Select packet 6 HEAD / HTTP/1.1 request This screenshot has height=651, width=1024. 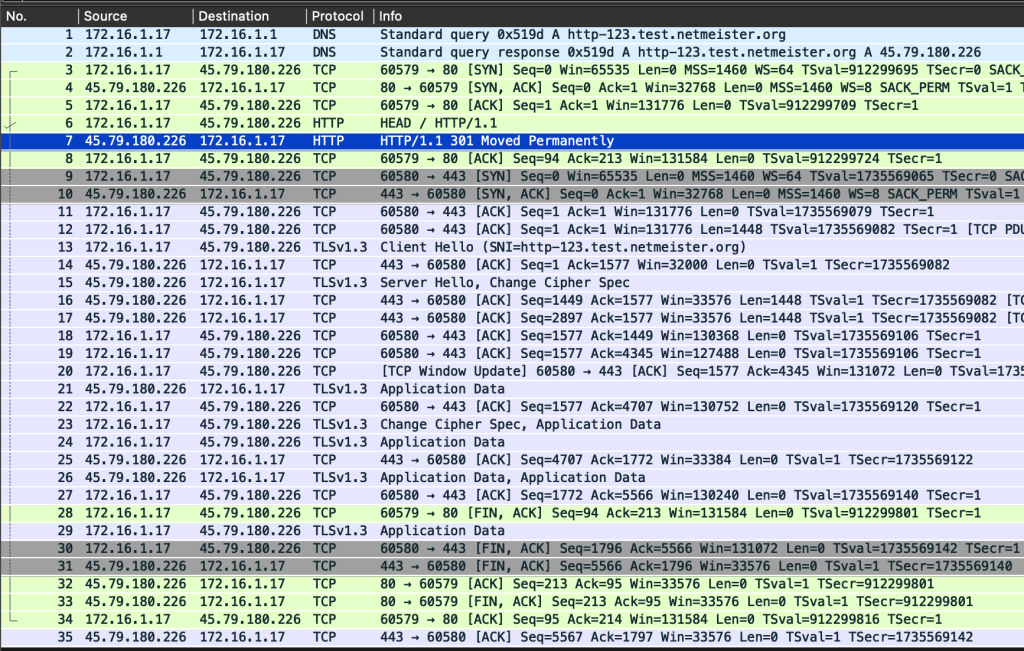pos(512,123)
